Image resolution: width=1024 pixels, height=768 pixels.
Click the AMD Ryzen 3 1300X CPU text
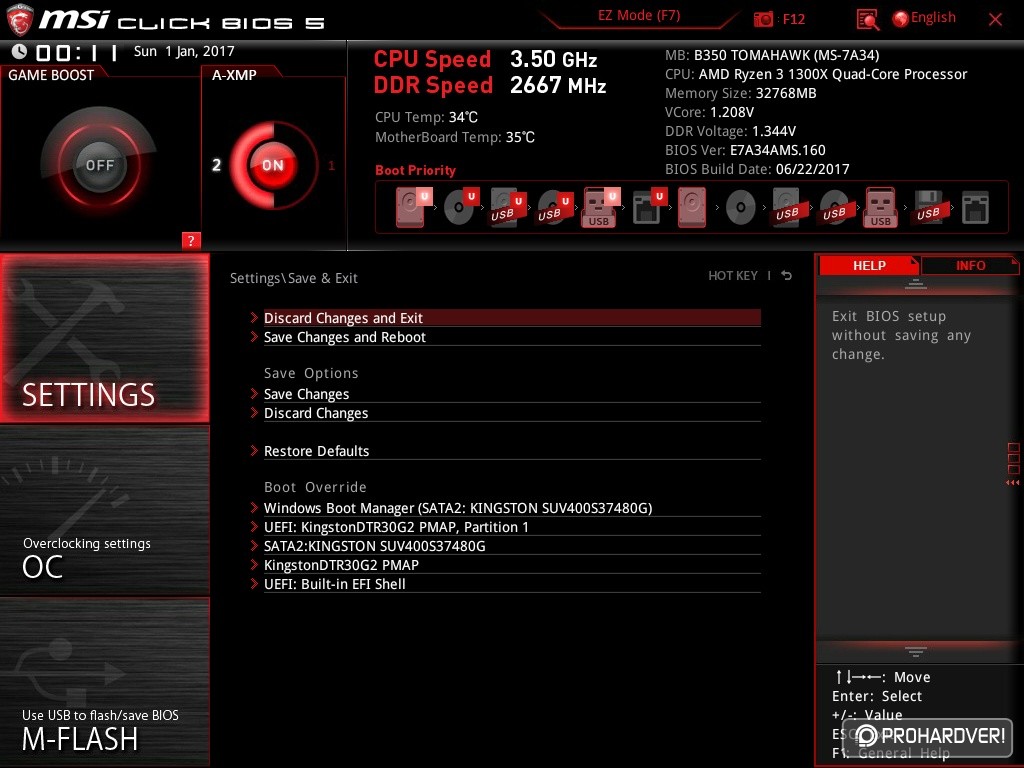[x=833, y=74]
